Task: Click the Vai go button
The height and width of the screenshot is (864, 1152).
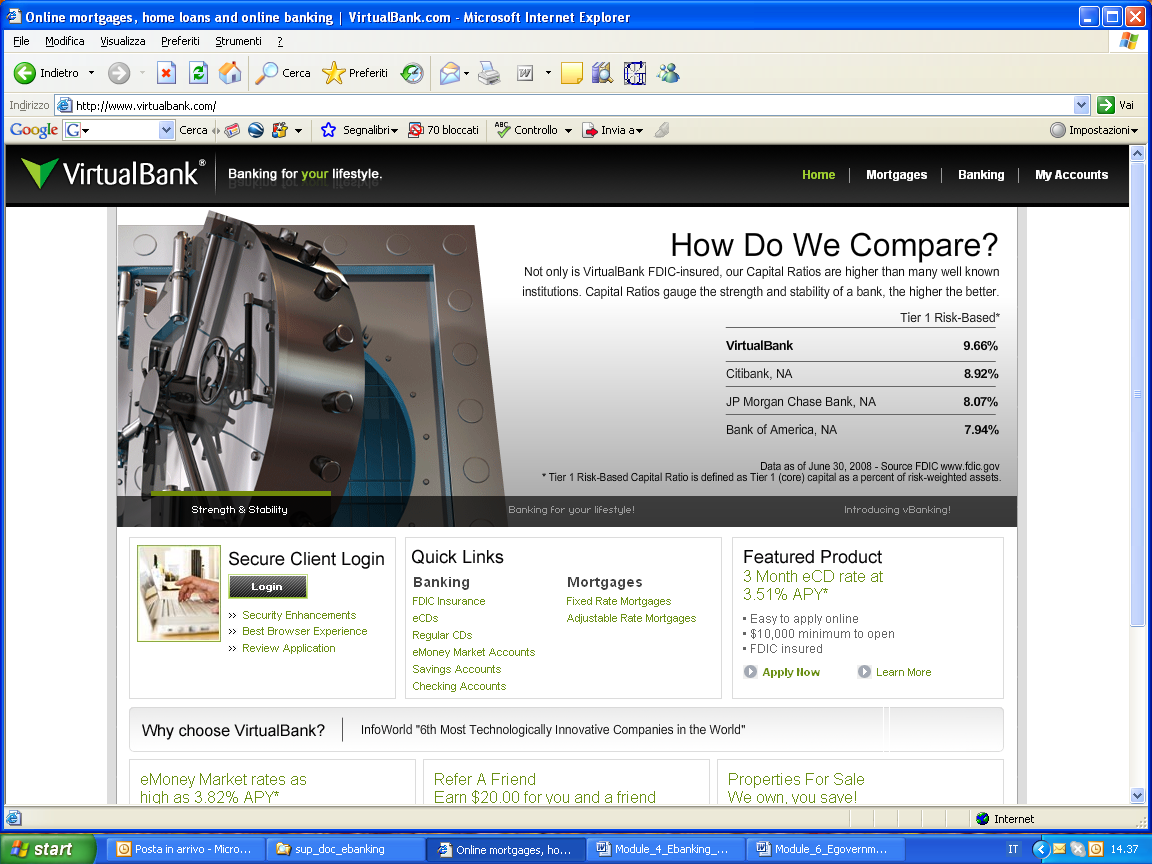Action: (x=1116, y=105)
